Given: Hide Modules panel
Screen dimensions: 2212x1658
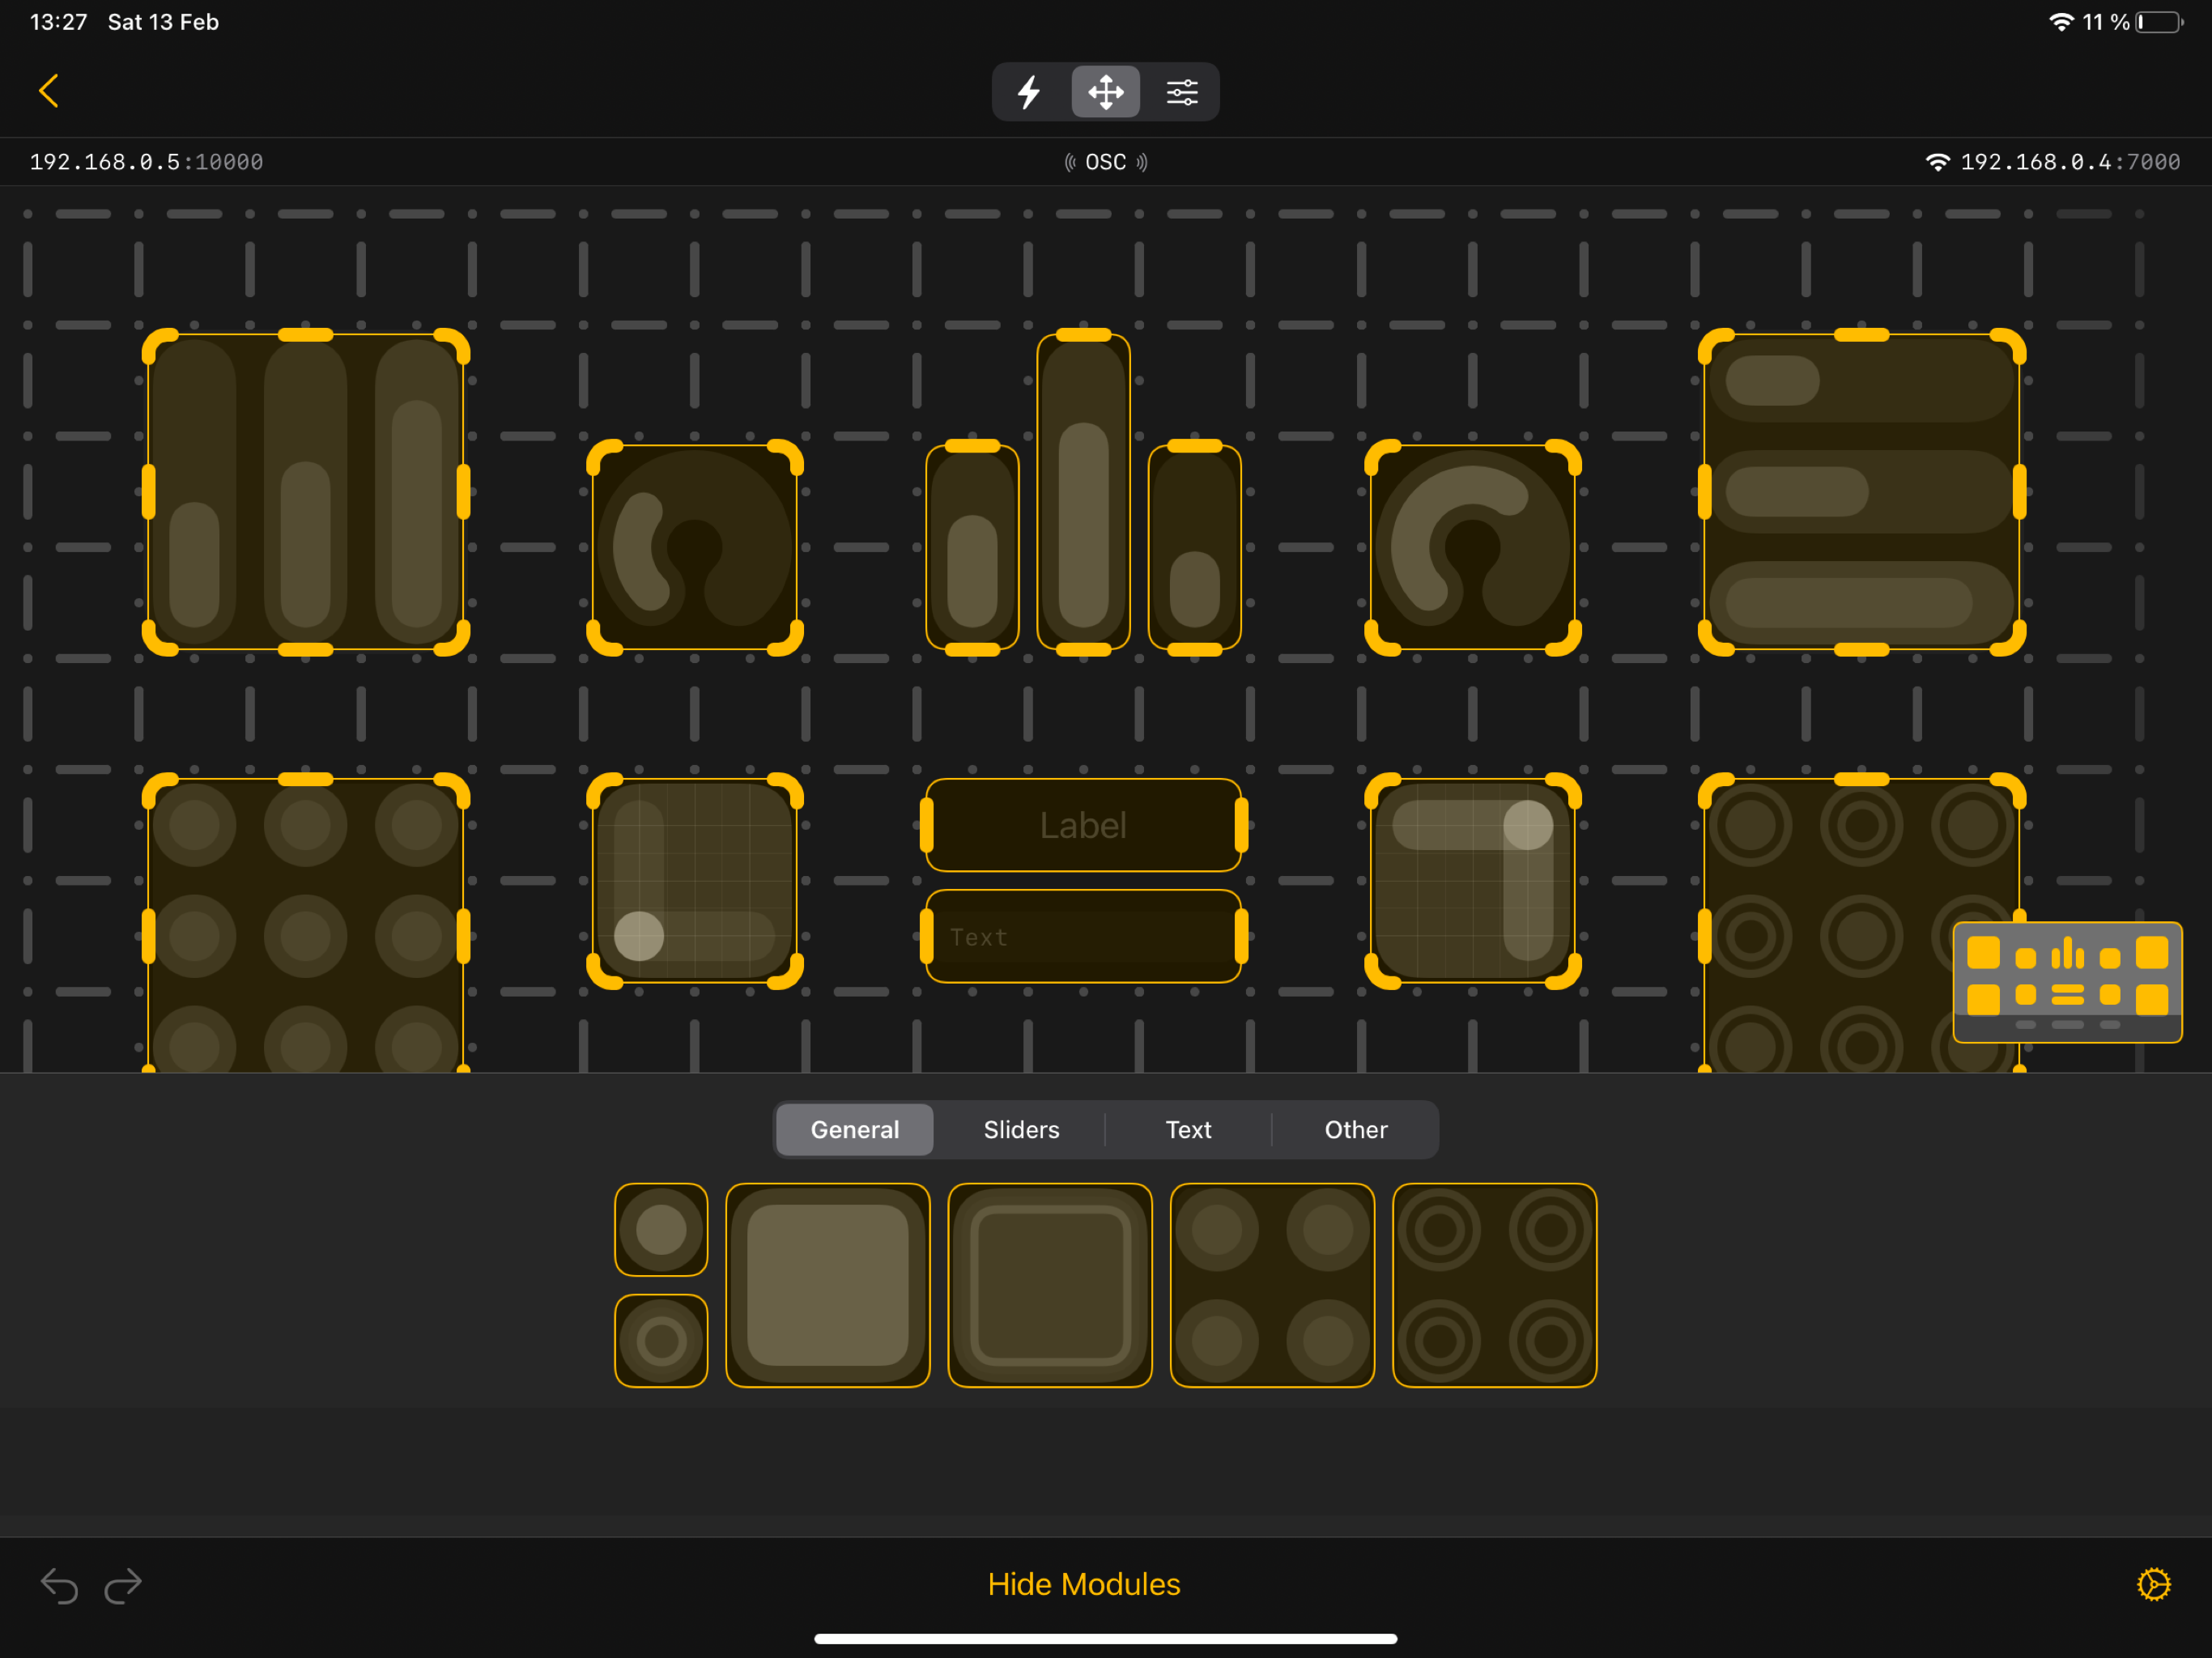Looking at the screenshot, I should tap(1084, 1584).
